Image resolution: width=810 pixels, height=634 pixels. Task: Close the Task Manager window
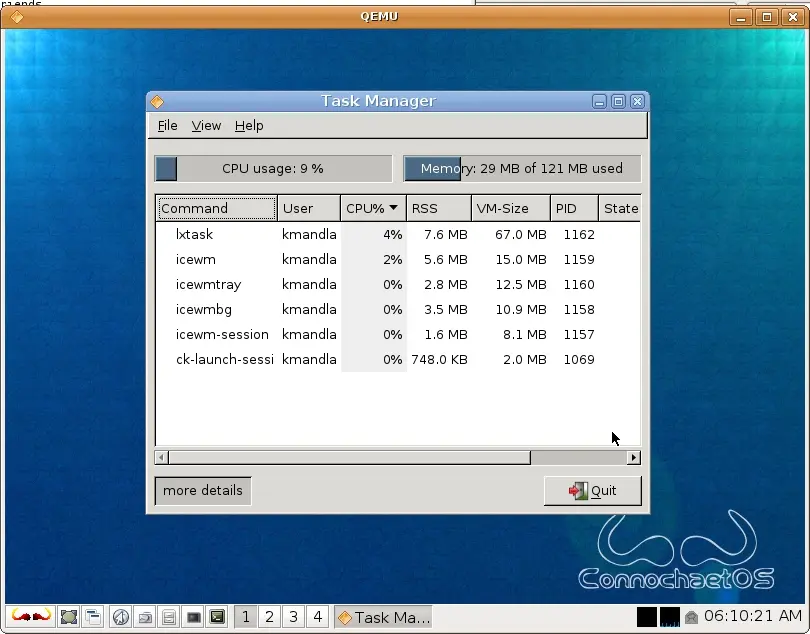point(637,102)
